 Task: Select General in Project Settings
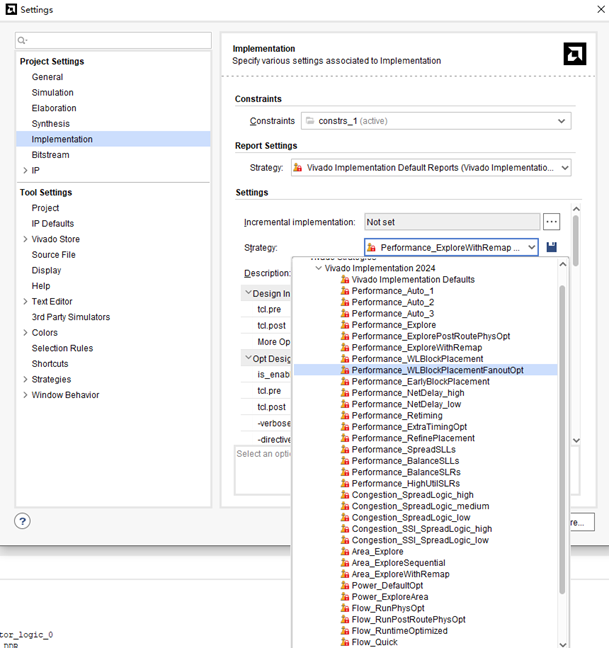tap(48, 77)
